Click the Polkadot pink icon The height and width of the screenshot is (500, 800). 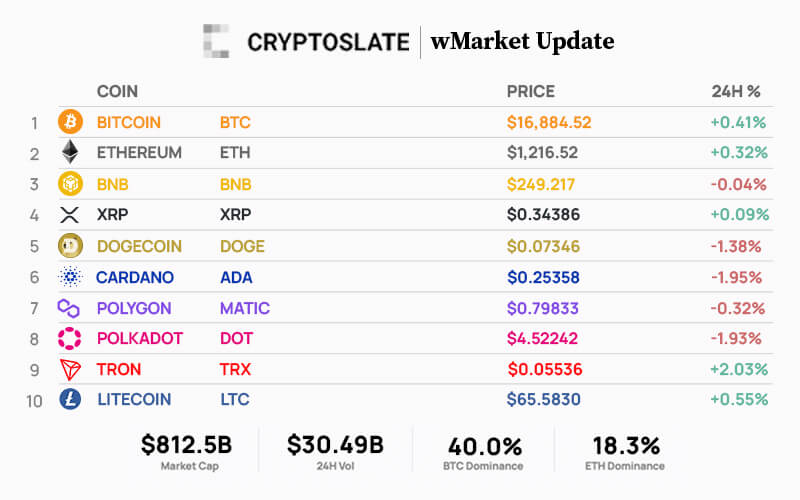click(x=69, y=338)
